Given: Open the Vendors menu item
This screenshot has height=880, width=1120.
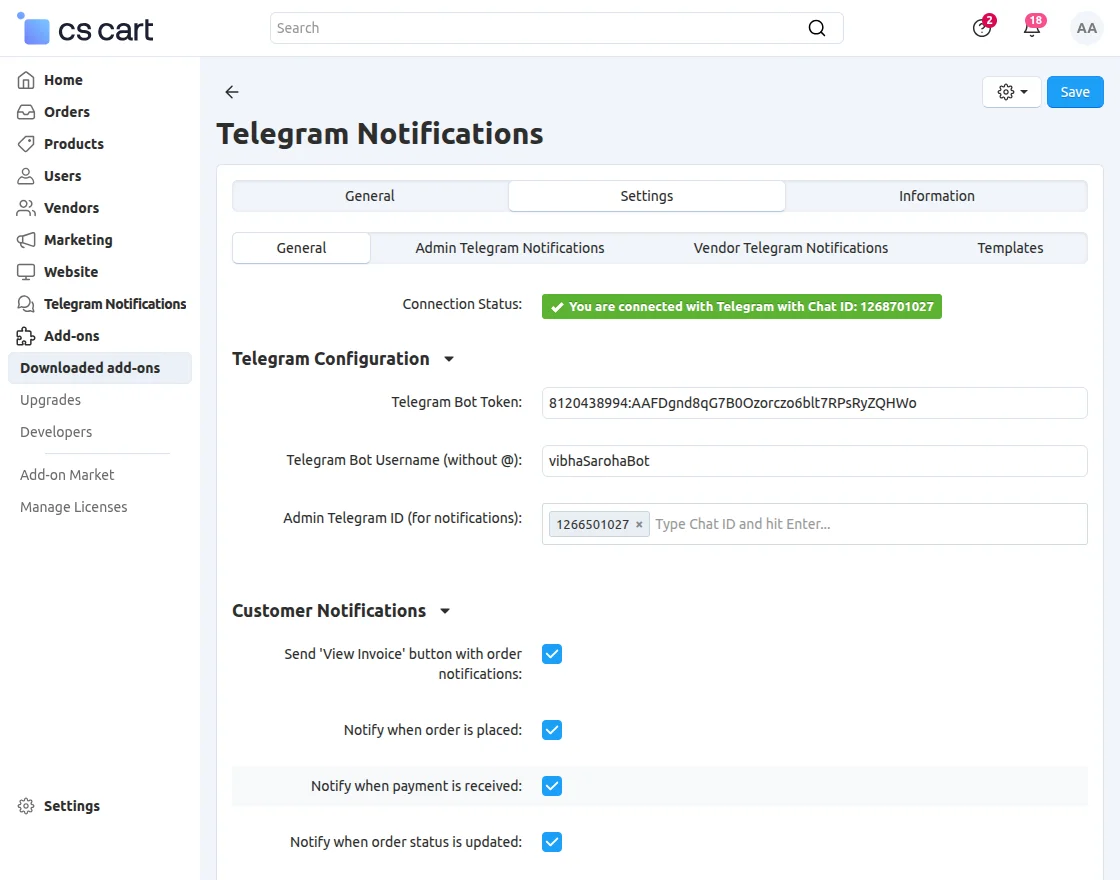Looking at the screenshot, I should (71, 208).
